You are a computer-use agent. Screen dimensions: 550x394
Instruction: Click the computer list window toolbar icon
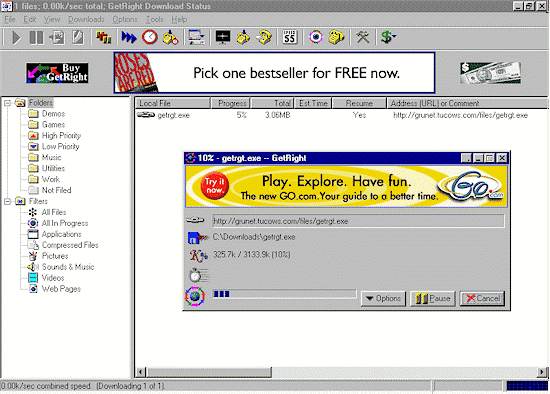click(196, 37)
